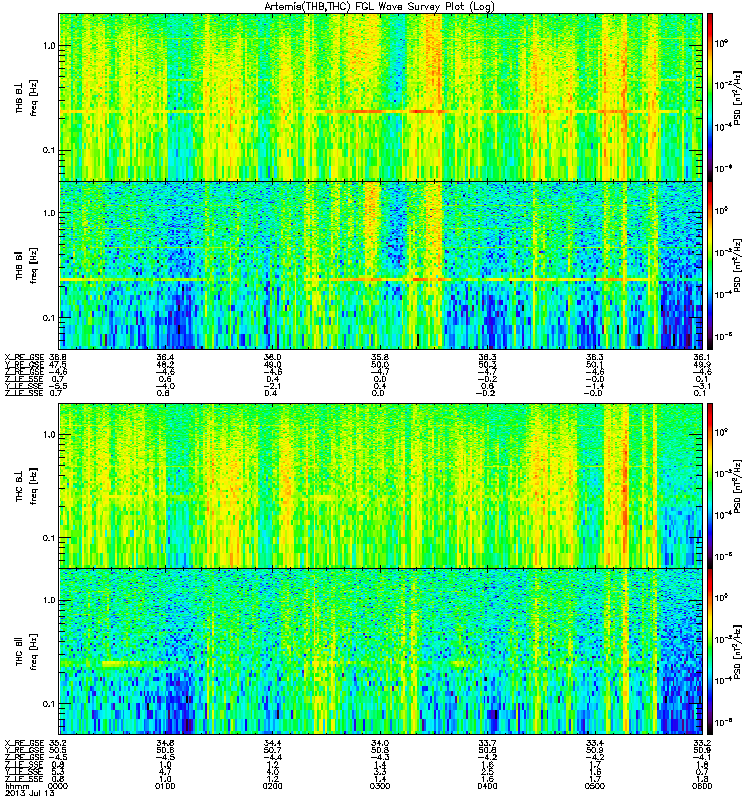Click the color bar beside THC B-parallel panel
The height and width of the screenshot is (800, 750).
(710, 652)
